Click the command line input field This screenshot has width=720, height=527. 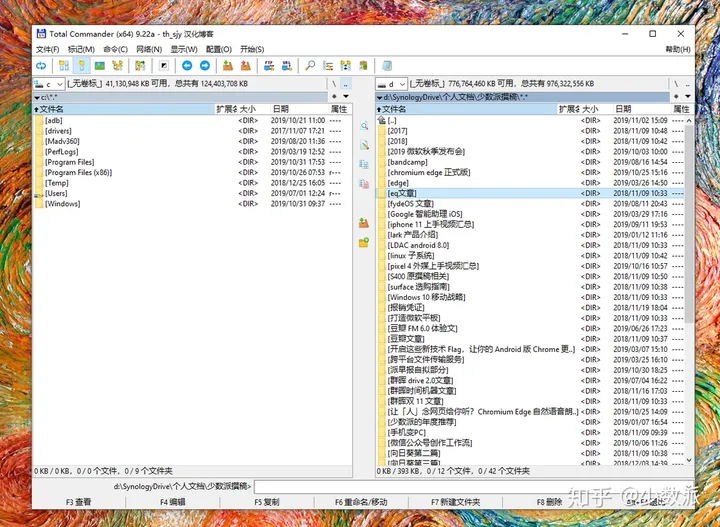click(x=473, y=487)
